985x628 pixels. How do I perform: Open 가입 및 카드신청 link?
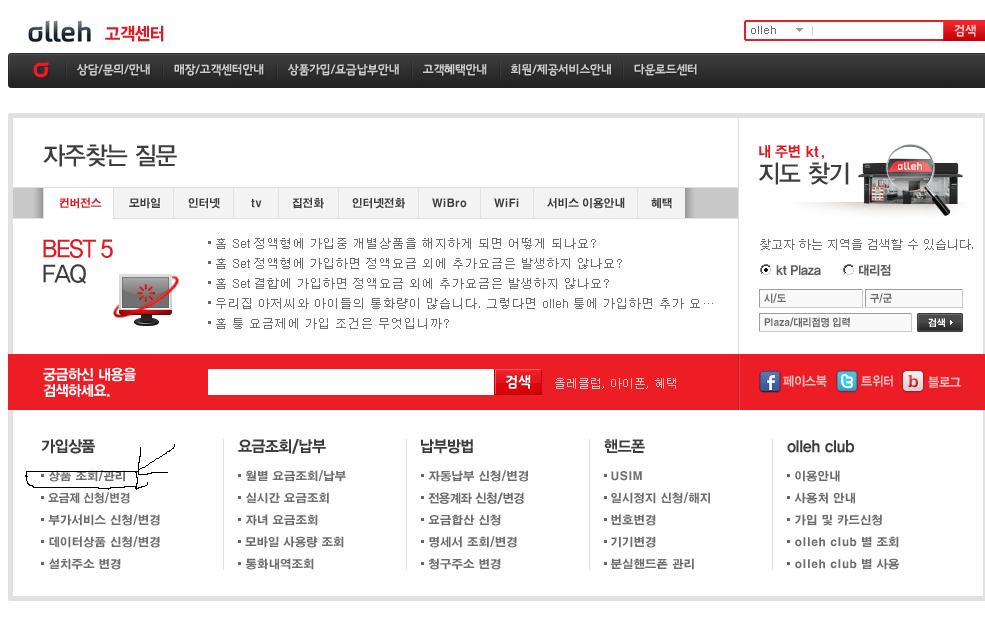click(x=839, y=520)
